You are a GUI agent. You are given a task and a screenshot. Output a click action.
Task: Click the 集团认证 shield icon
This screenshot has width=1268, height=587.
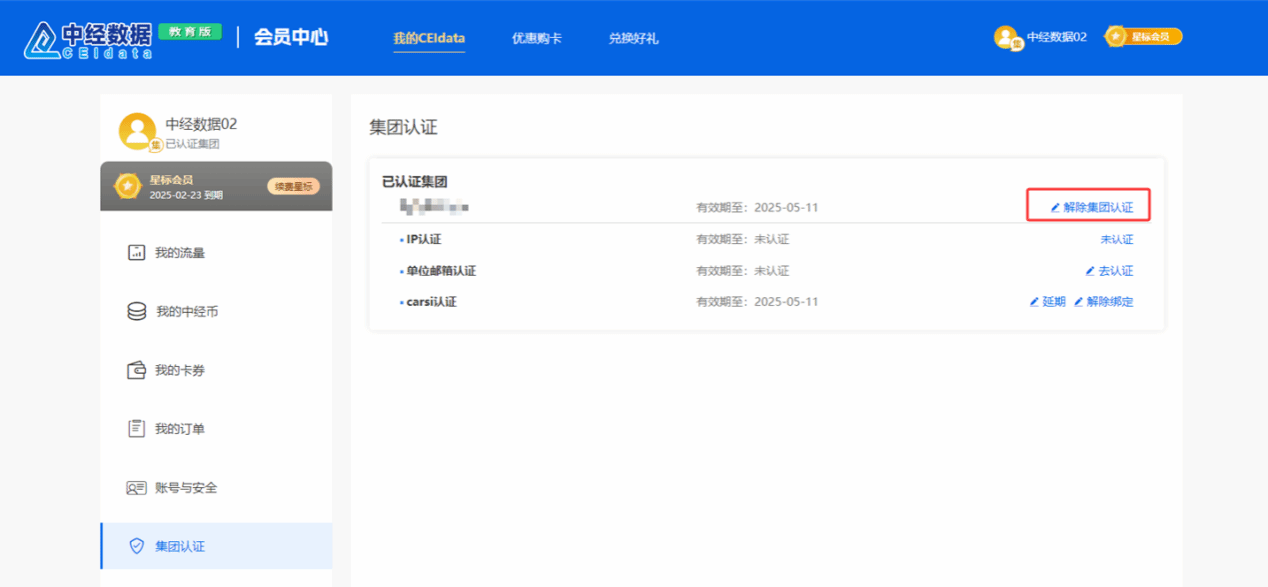137,546
